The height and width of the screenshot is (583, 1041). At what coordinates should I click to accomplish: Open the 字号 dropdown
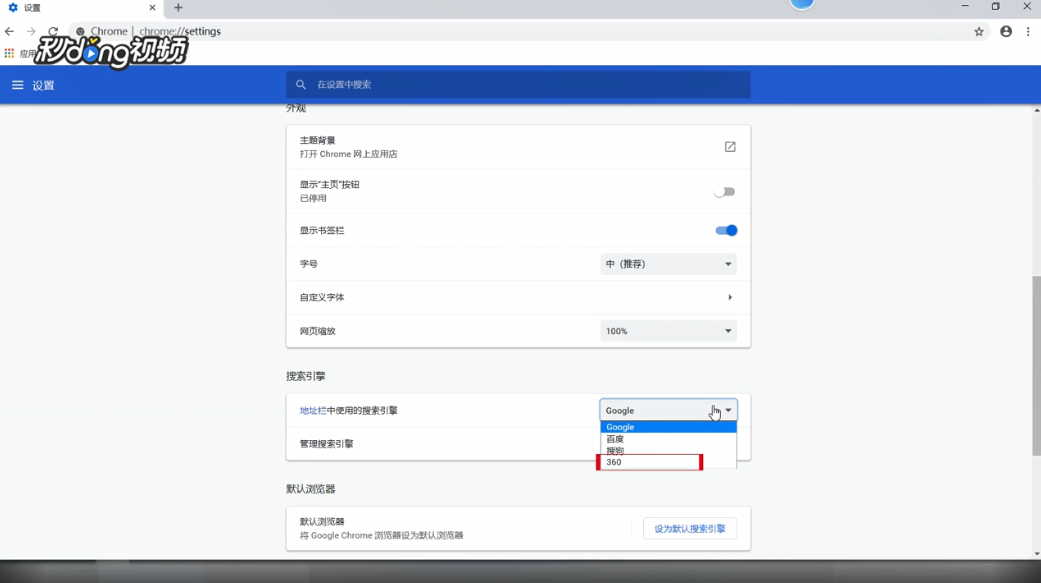(668, 264)
